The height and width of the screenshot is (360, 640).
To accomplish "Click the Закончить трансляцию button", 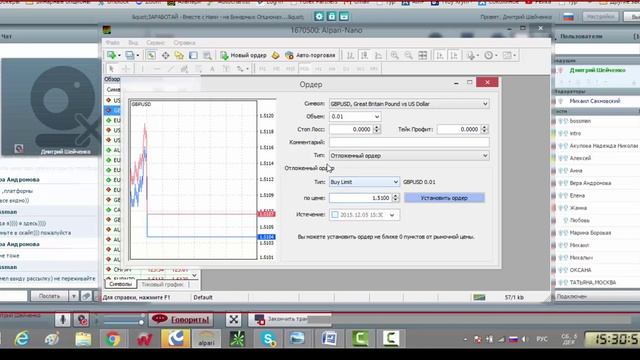I will (x=289, y=319).
